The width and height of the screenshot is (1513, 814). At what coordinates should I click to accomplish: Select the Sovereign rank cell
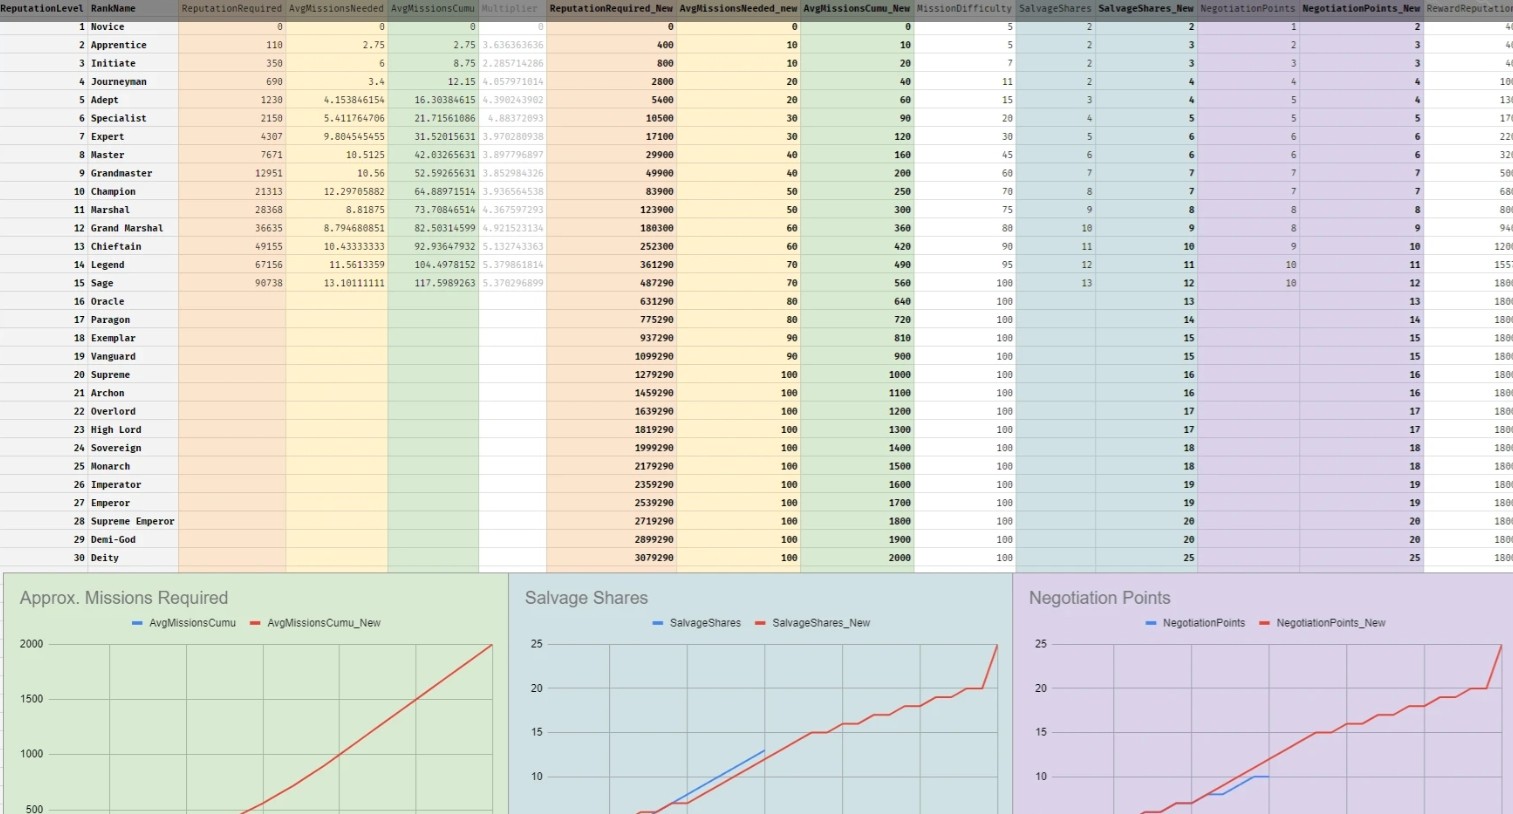(133, 448)
